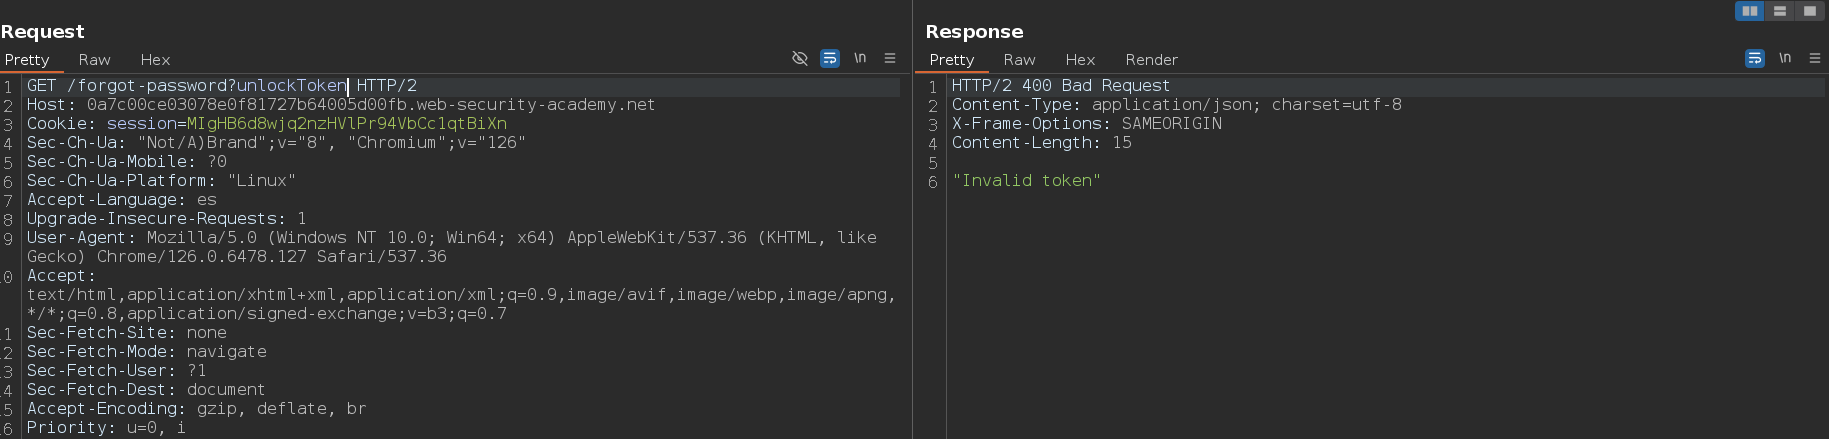This screenshot has width=1829, height=439.
Task: Open the Response Render tab
Action: point(1151,60)
